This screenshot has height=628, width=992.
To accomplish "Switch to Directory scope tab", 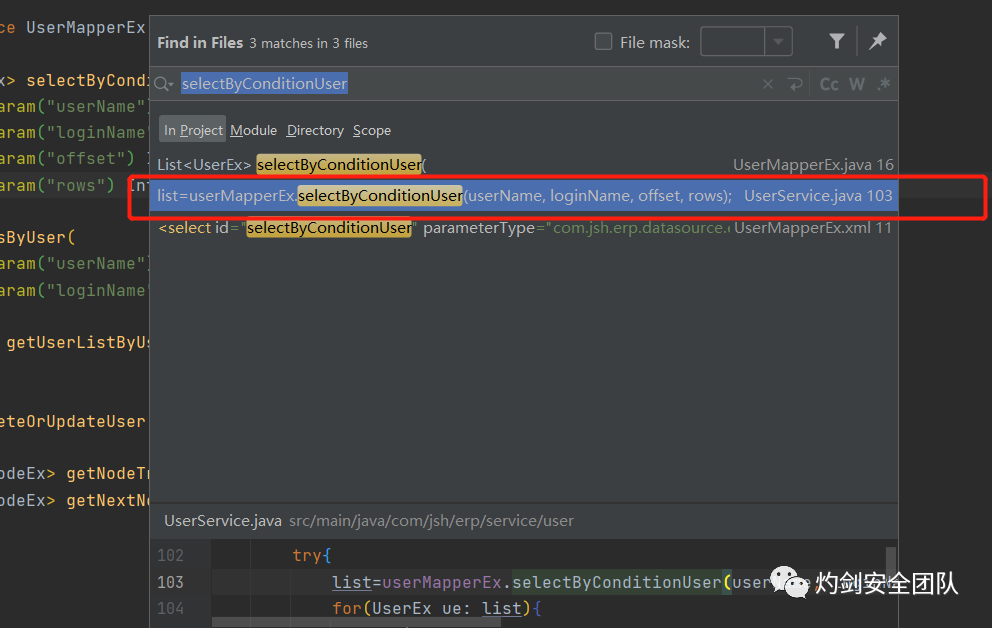I will pyautogui.click(x=315, y=130).
